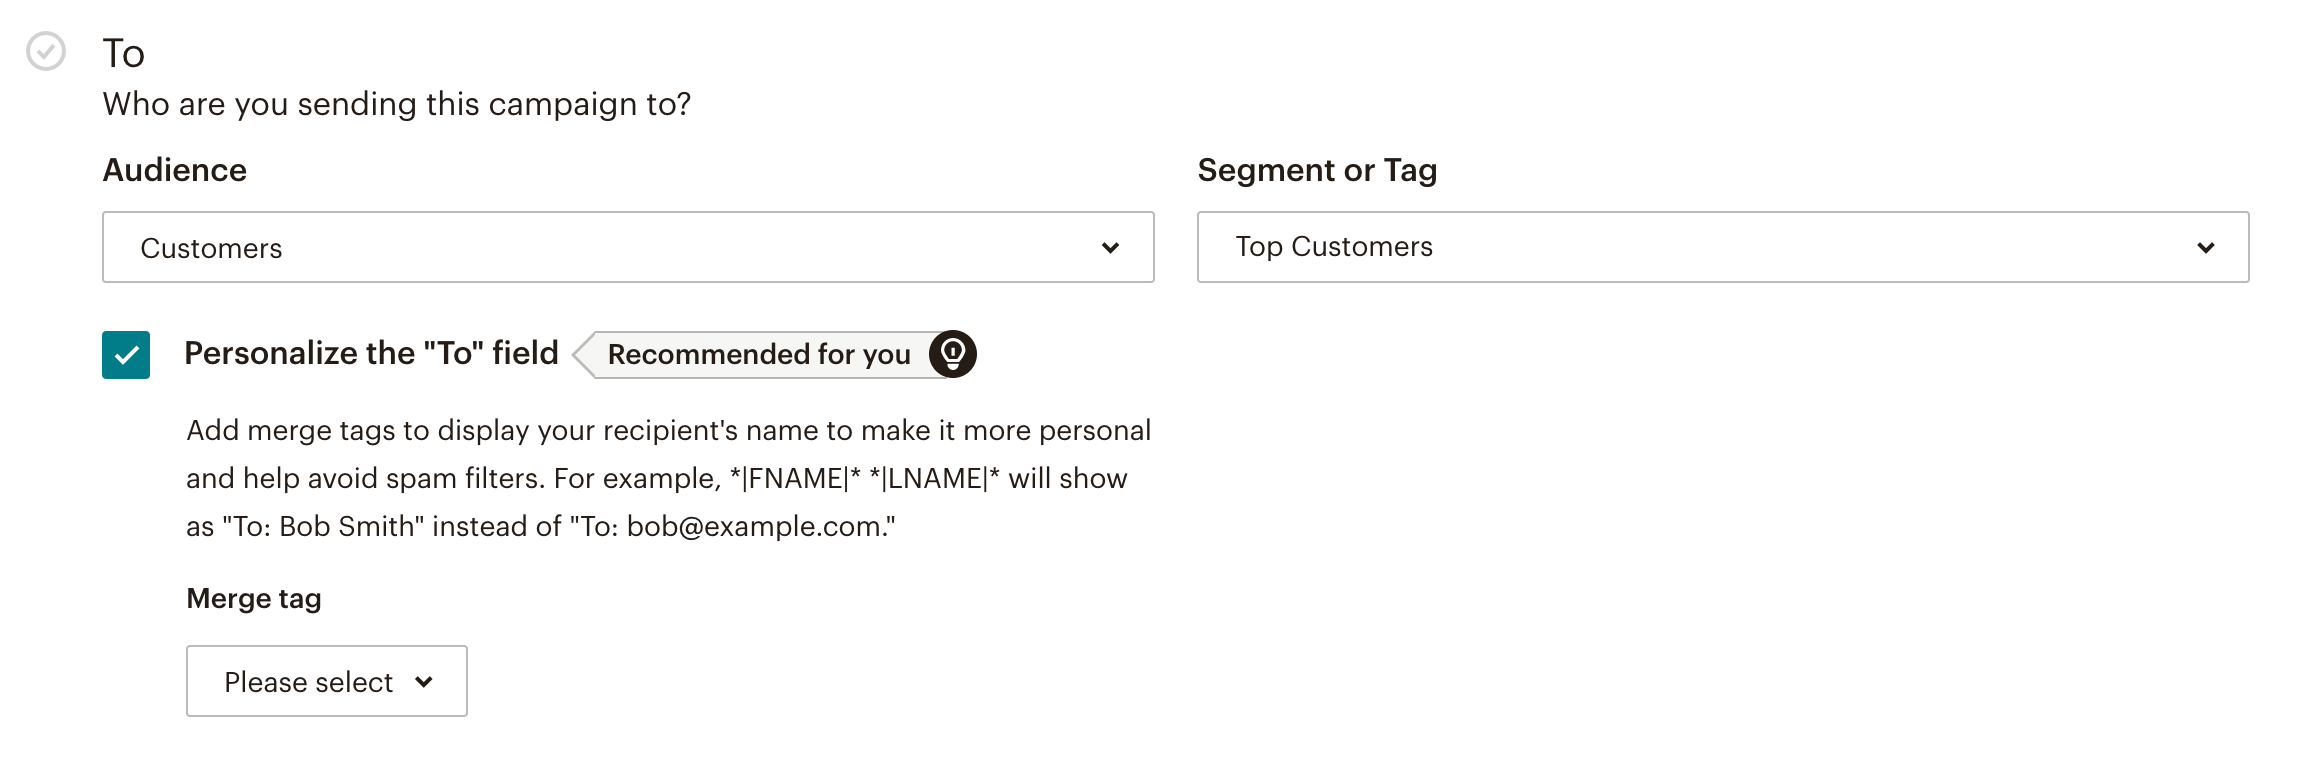Open the Audience dropdown showing Customers
Image resolution: width=2322 pixels, height=762 pixels.
628,247
